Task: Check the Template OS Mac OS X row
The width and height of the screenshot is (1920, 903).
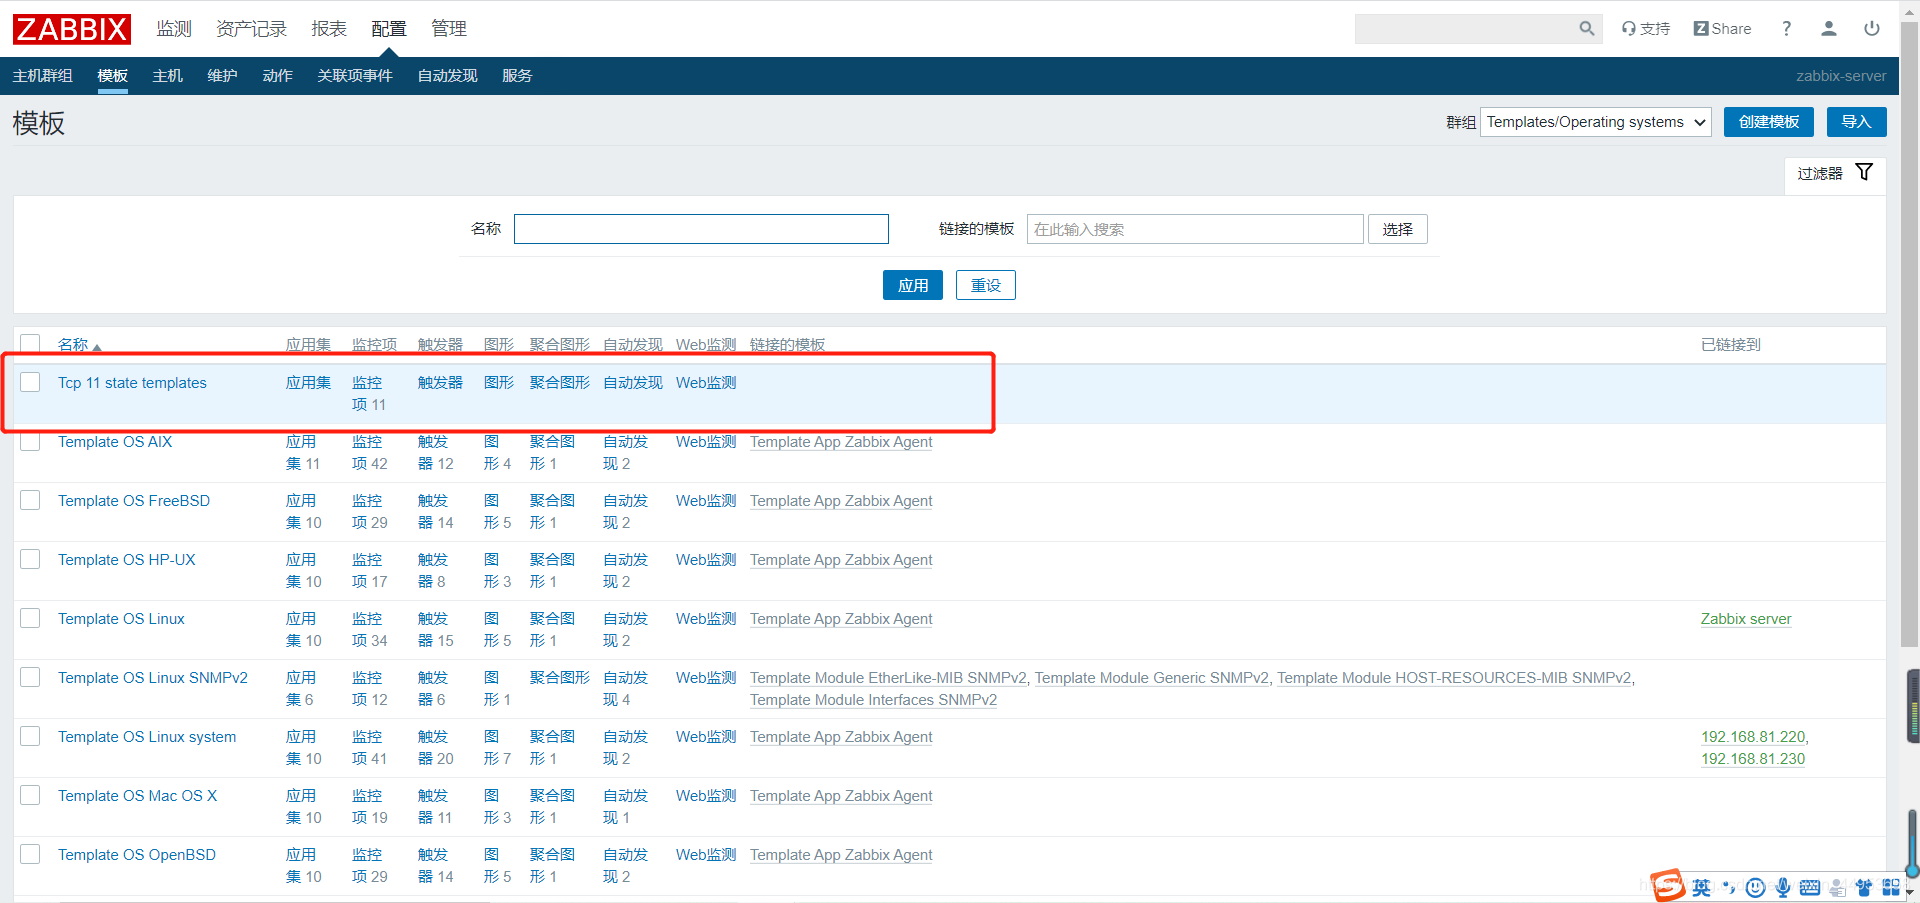Action: (x=30, y=795)
